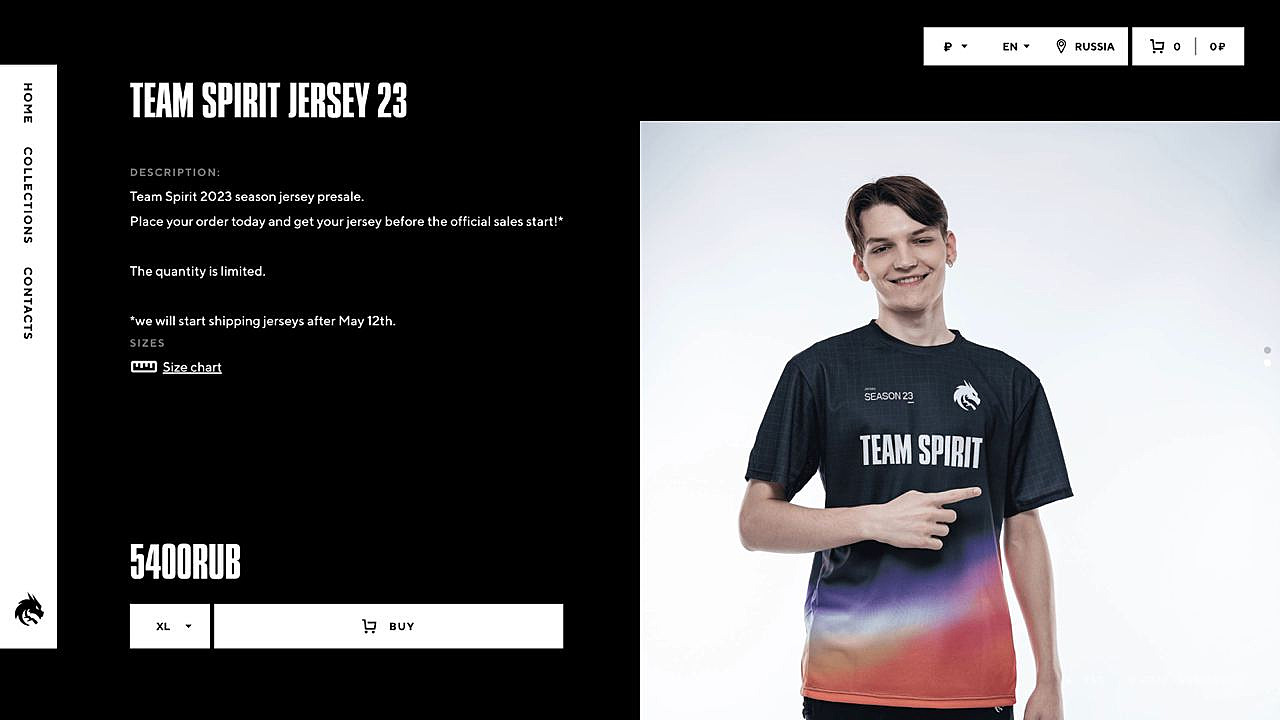This screenshot has width=1280, height=720.
Task: Select second image slider dot
Action: (x=1267, y=363)
